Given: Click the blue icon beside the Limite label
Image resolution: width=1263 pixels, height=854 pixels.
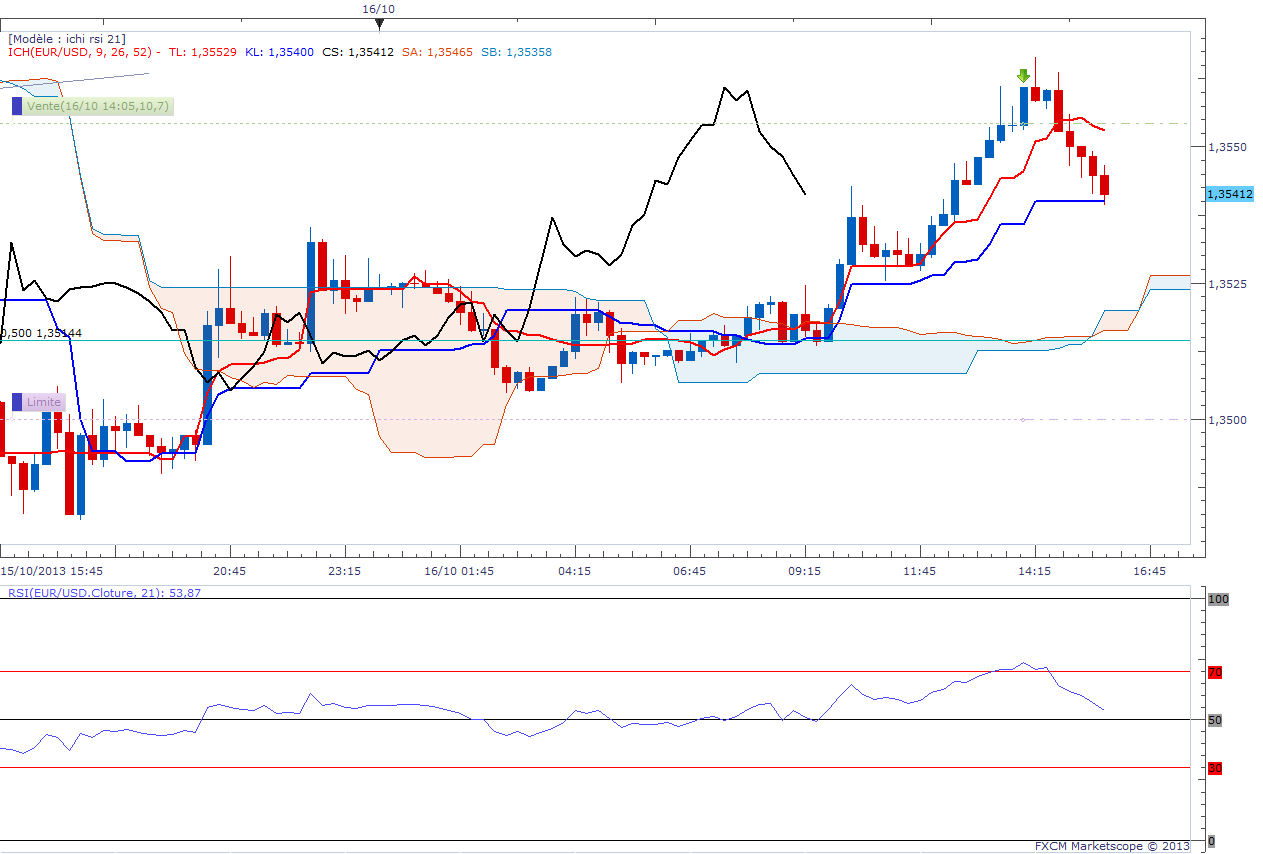Looking at the screenshot, I should coord(17,402).
